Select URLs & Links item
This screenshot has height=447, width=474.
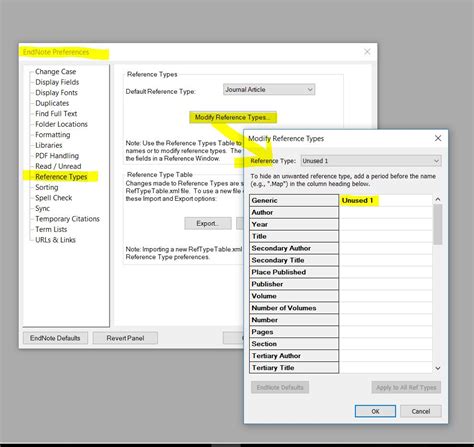pos(55,240)
